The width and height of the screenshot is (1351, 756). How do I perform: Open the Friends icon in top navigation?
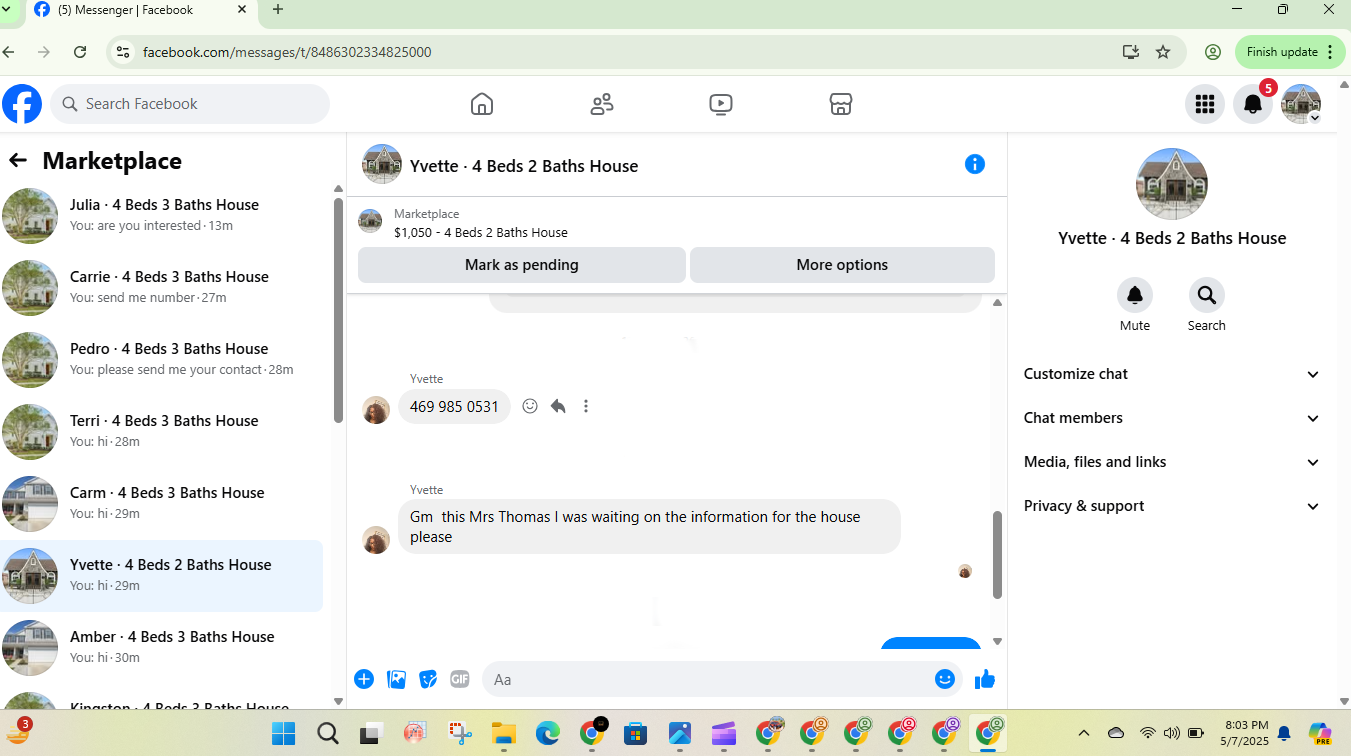pos(602,104)
